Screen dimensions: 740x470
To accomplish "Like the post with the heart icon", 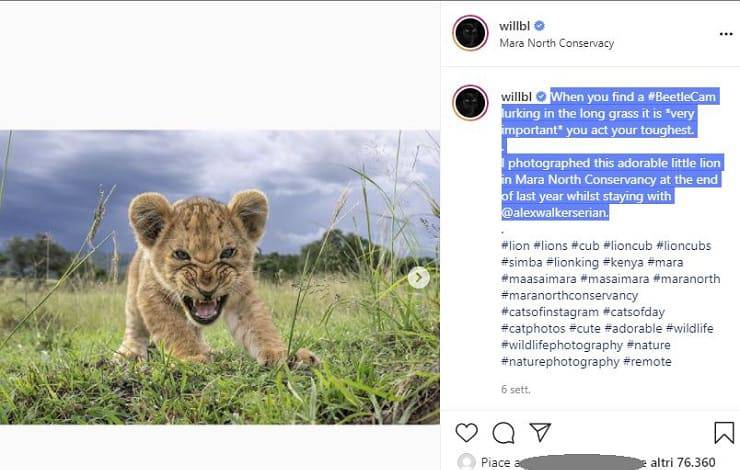I will coord(466,433).
